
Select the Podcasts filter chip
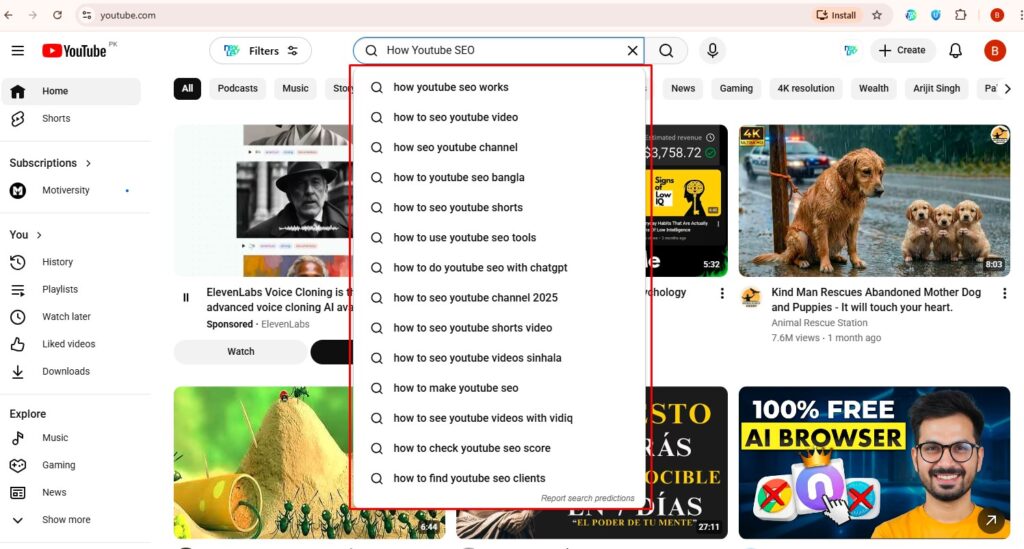point(238,88)
